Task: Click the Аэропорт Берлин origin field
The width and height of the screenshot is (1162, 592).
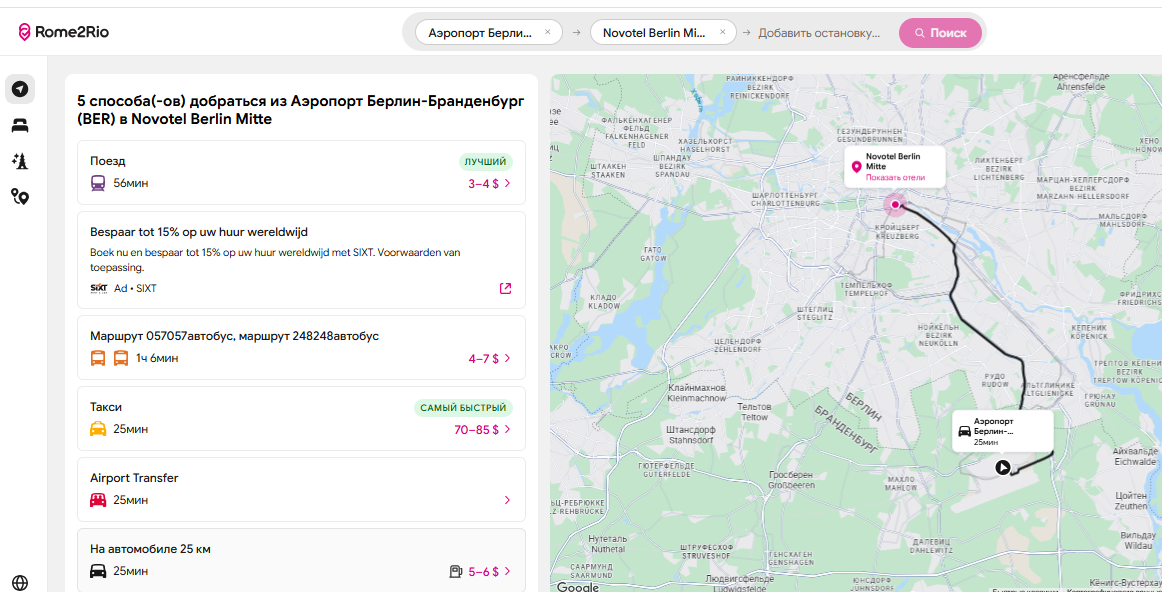Action: (480, 33)
